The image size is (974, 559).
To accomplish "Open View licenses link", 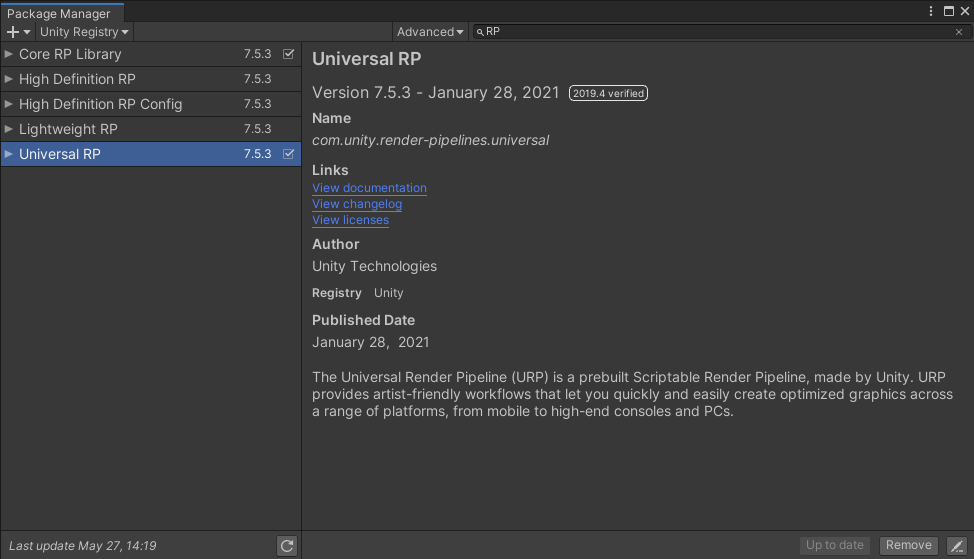I will pos(350,220).
